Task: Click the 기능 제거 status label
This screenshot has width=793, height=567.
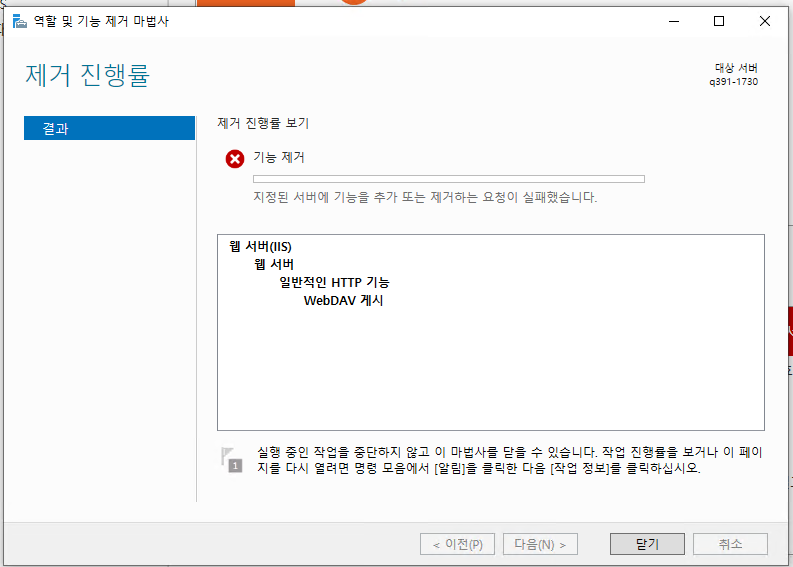Action: coord(279,157)
